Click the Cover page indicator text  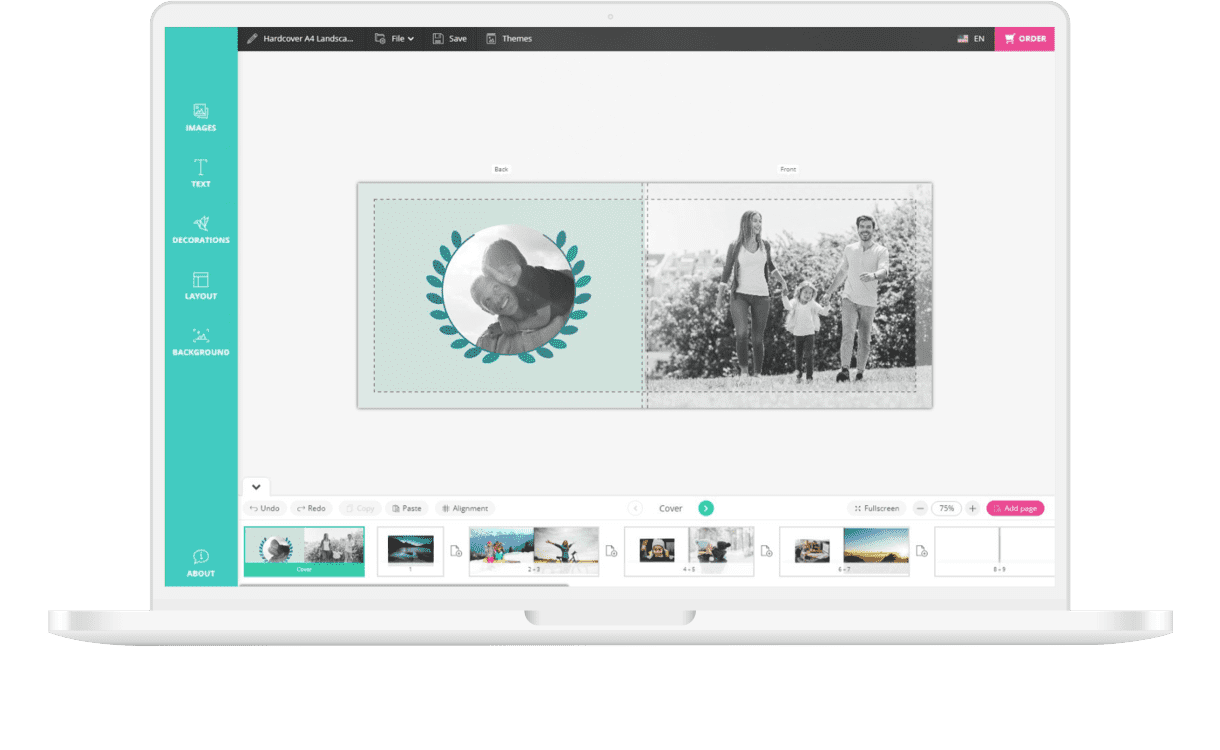[670, 508]
